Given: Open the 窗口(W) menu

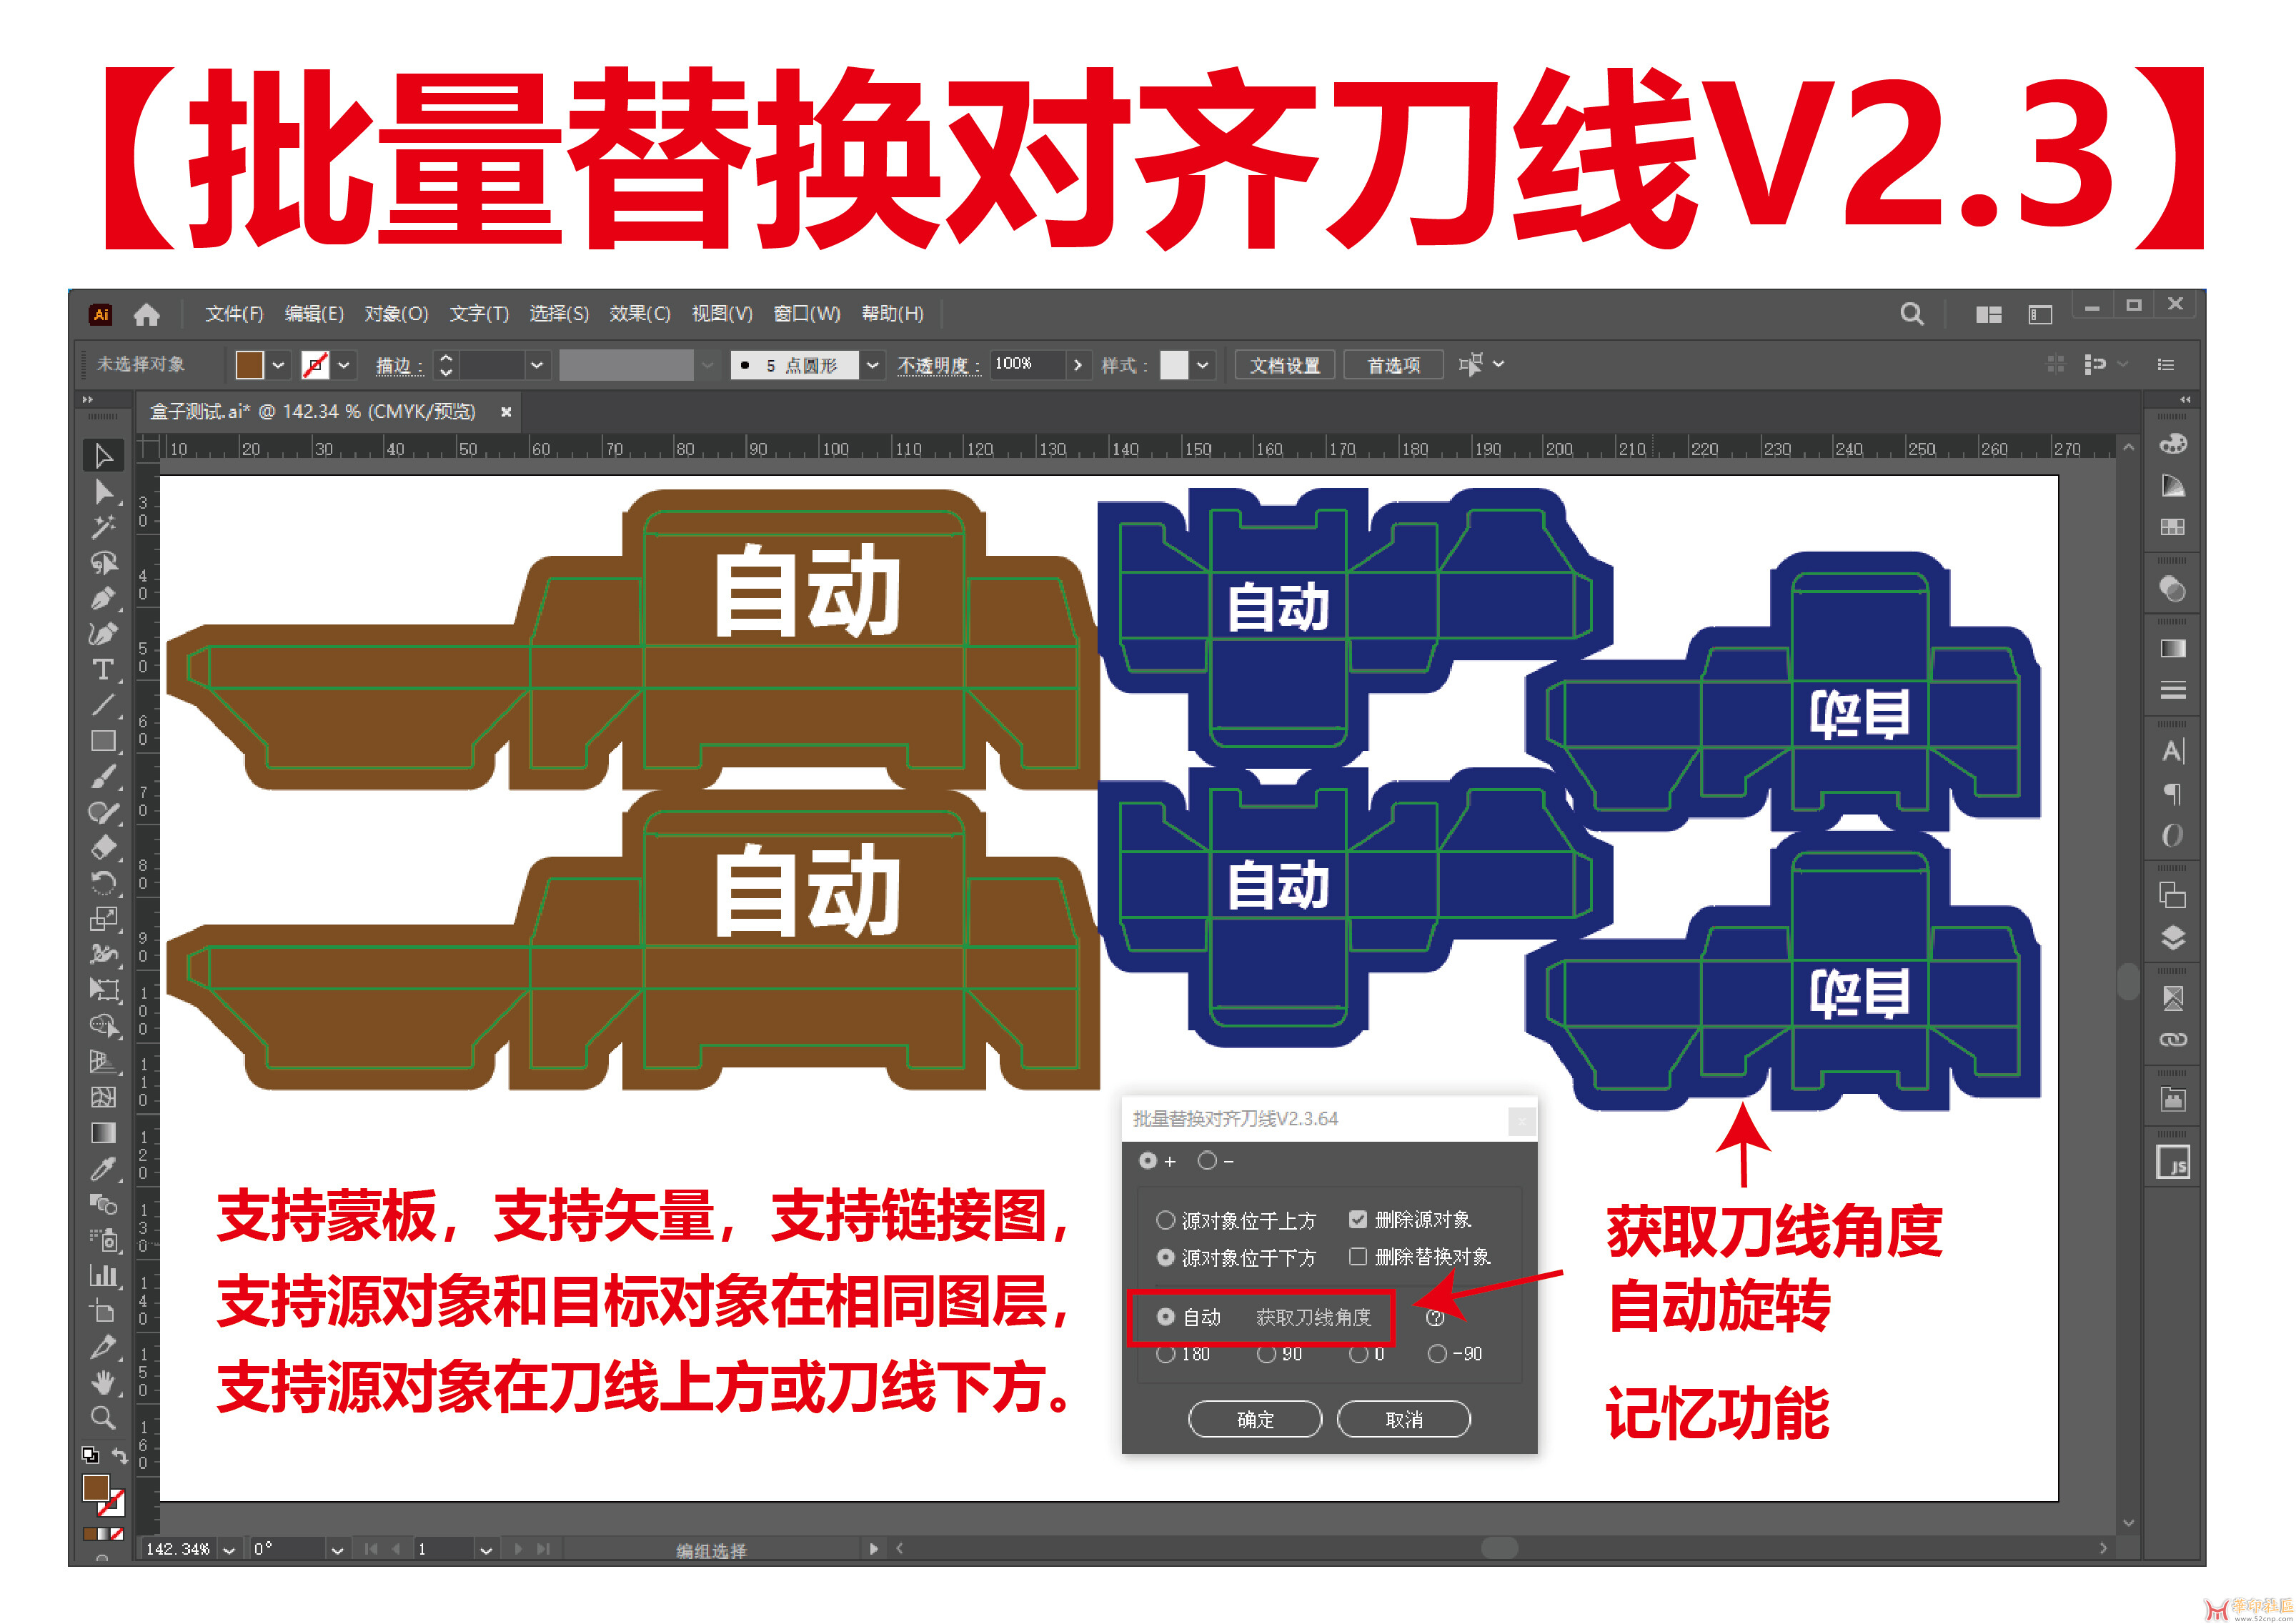Looking at the screenshot, I should click(x=806, y=314).
